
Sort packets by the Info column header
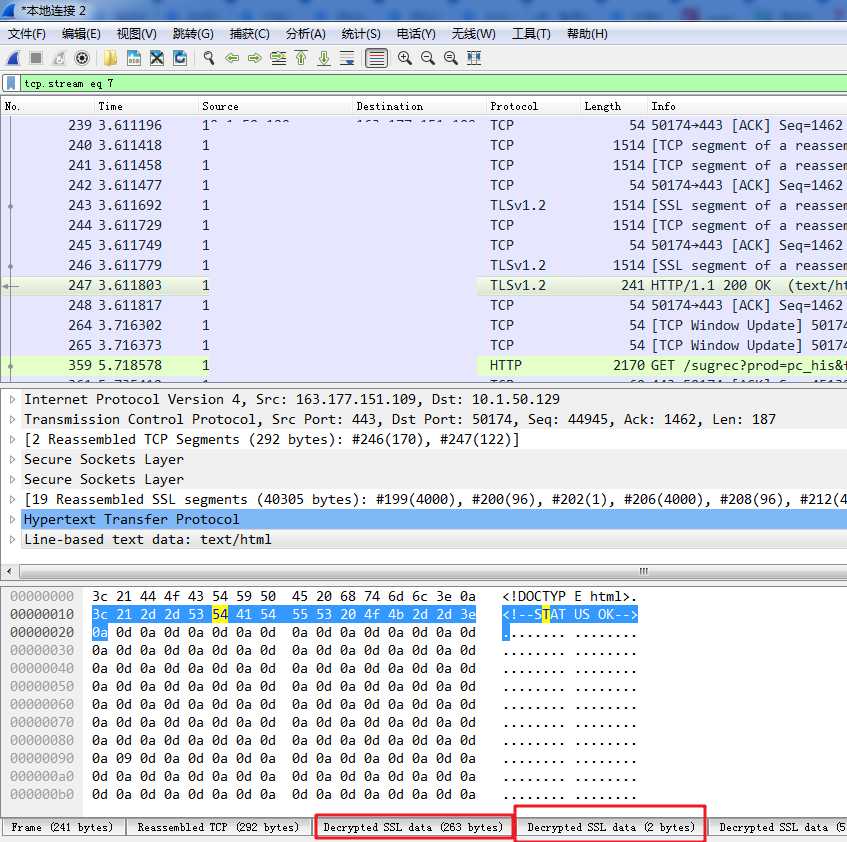pyautogui.click(x=747, y=106)
